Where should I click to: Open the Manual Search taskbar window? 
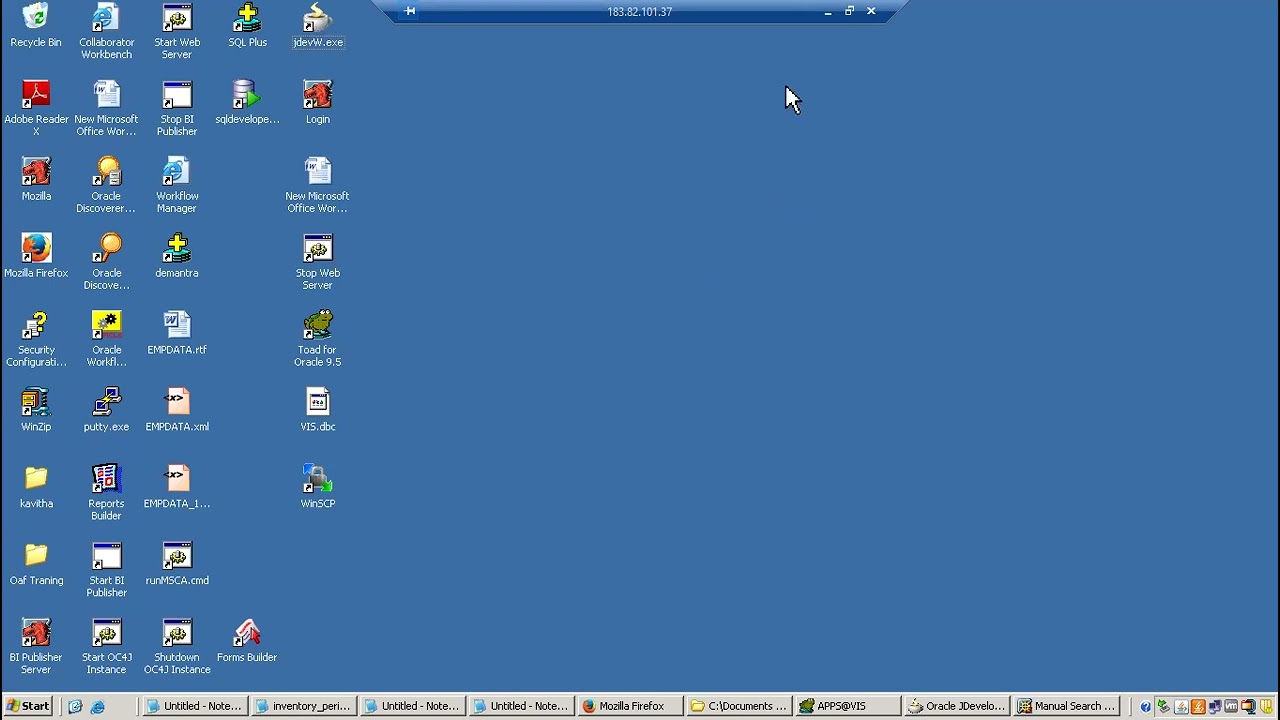pos(1066,706)
